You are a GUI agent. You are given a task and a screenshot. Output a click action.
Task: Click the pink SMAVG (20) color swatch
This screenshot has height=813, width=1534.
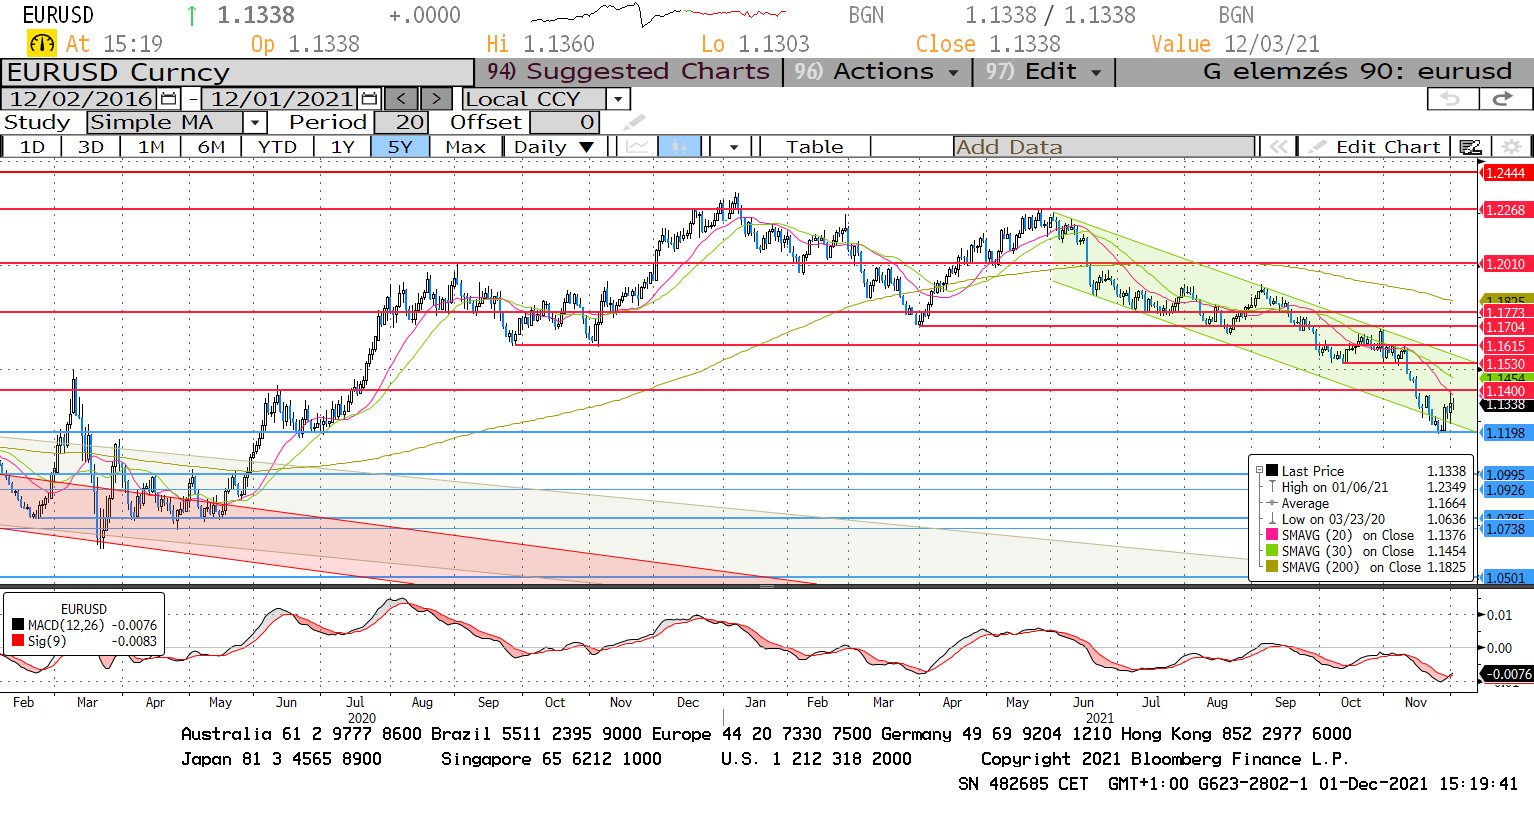click(x=1271, y=535)
